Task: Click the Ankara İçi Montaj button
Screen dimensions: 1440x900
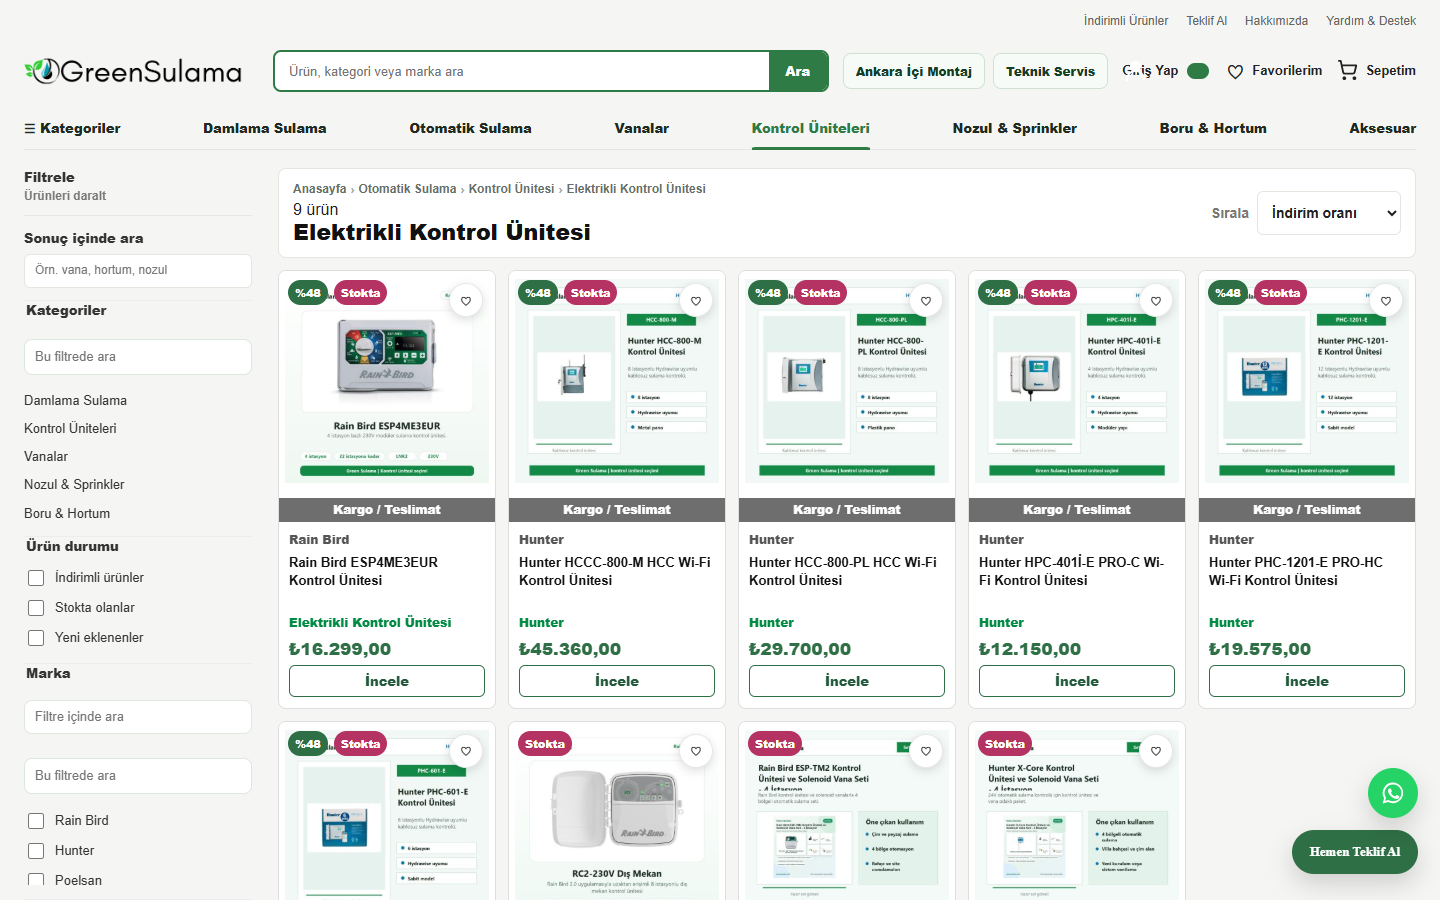Action: tap(914, 71)
